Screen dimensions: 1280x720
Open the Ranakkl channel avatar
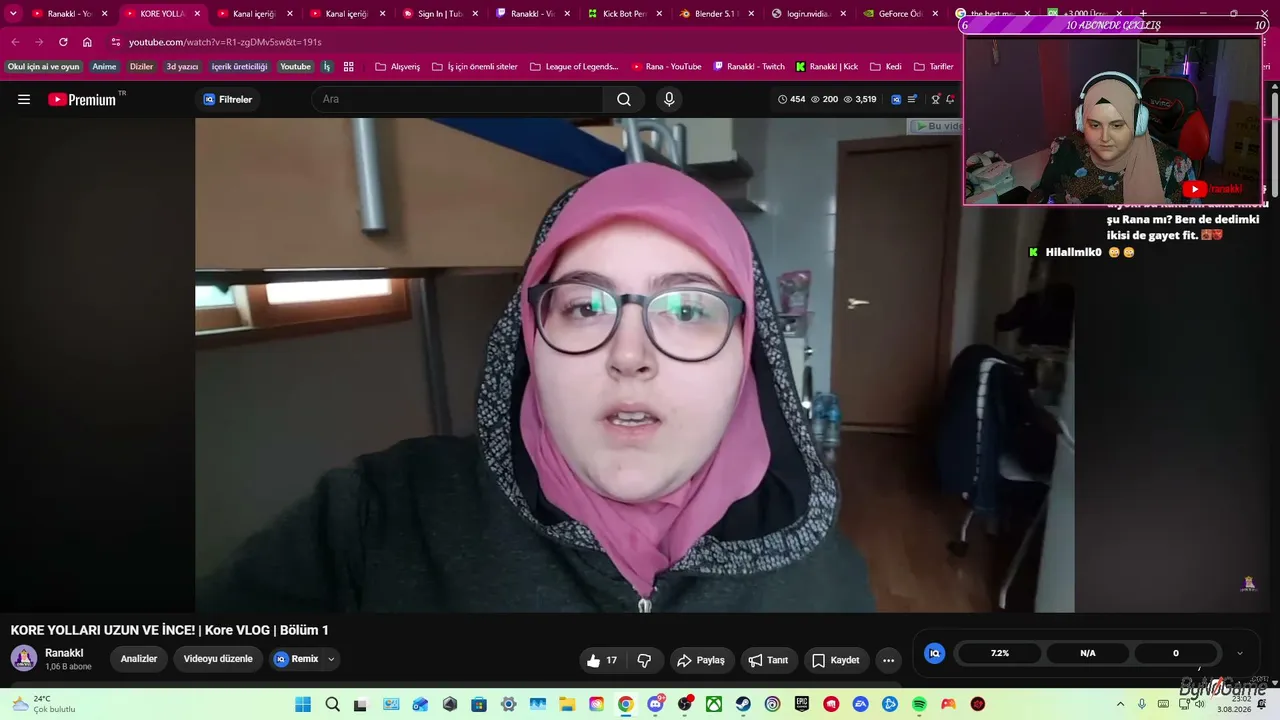click(24, 658)
